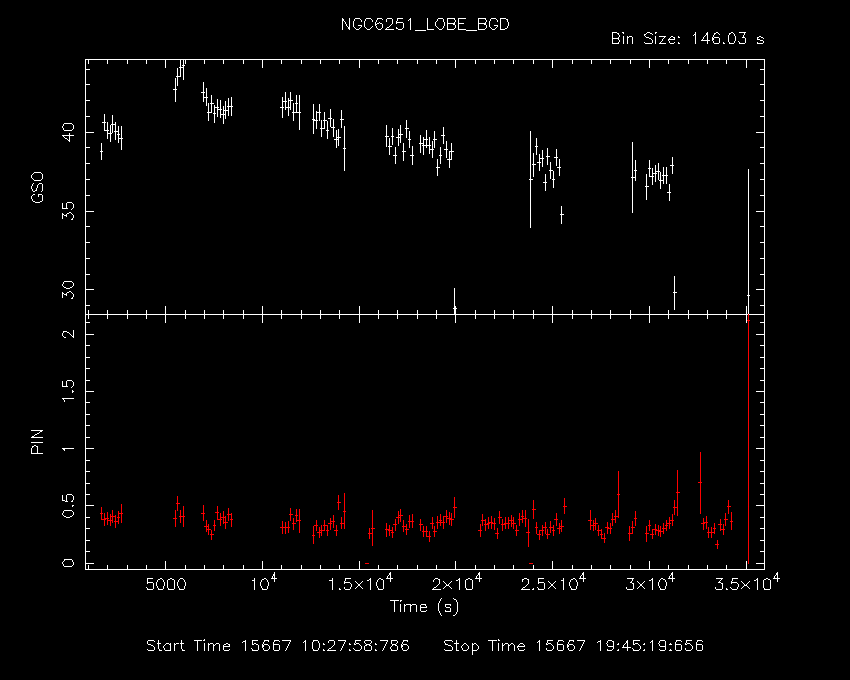Click the GSO y-axis label
850x680 pixels.
37,188
